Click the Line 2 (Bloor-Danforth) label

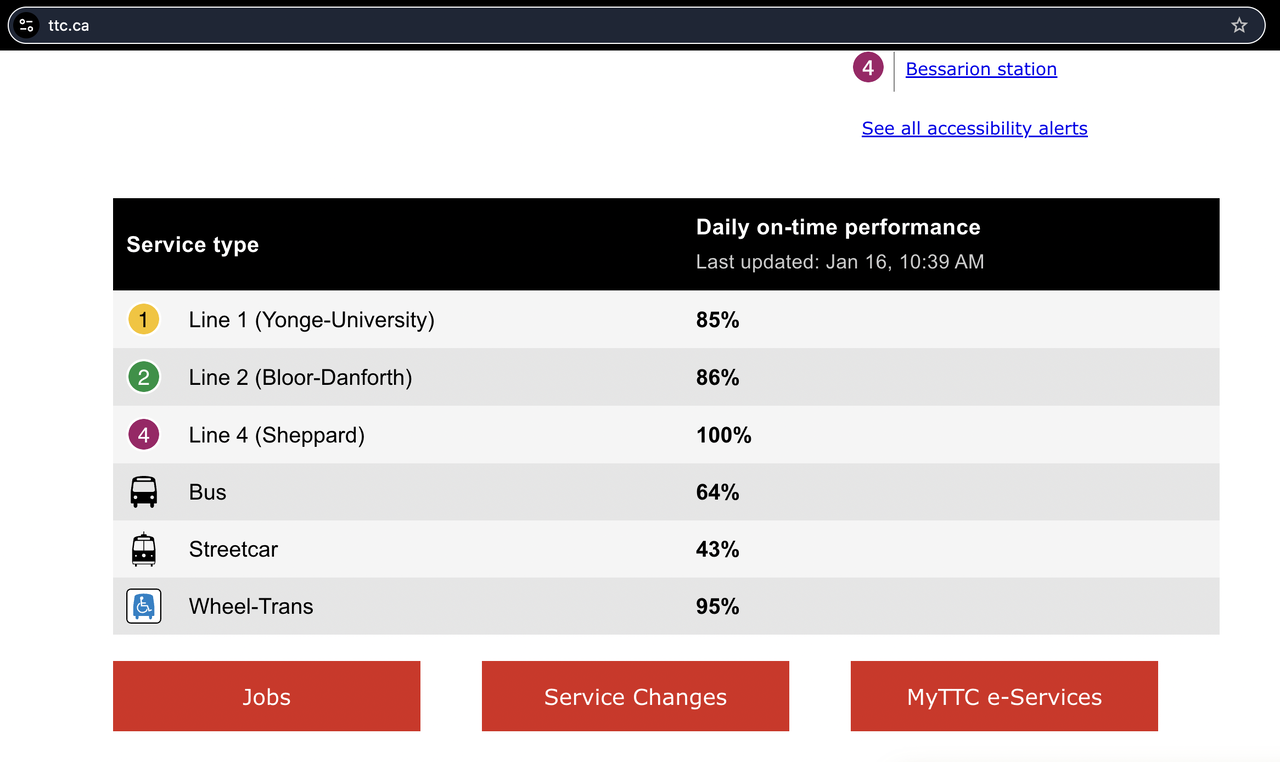coord(300,377)
